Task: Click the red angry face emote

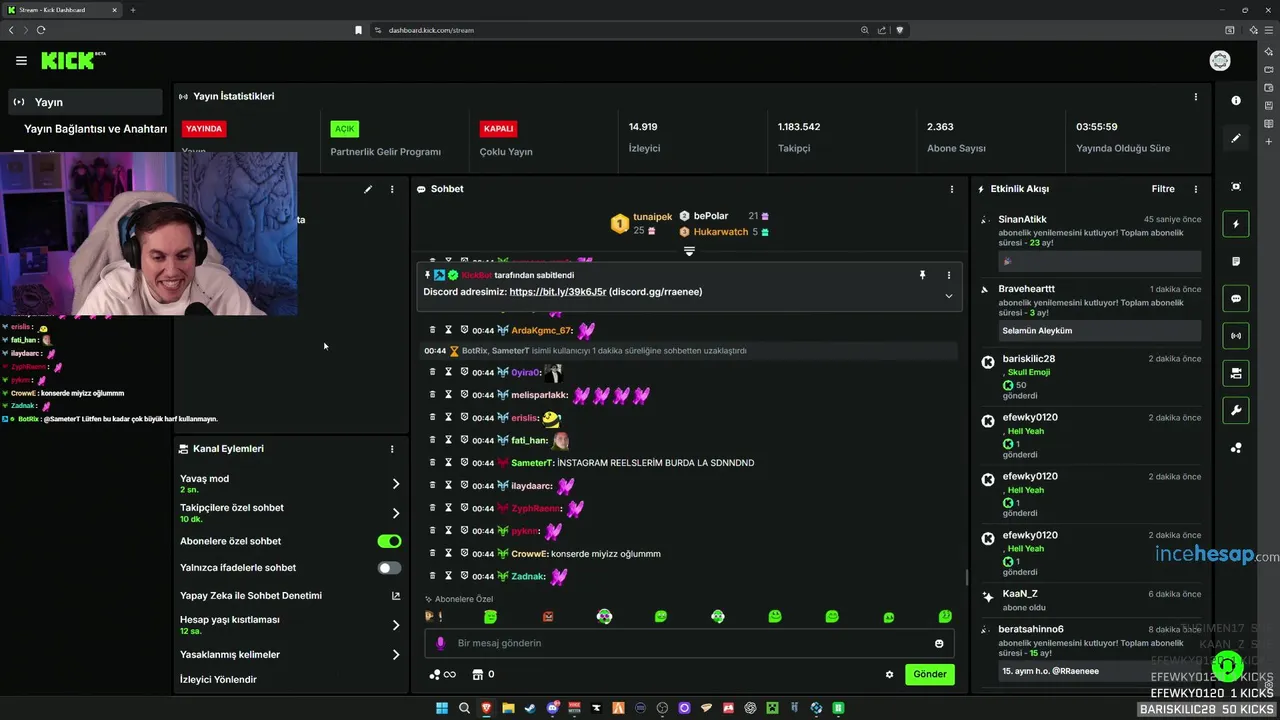Action: pos(547,617)
